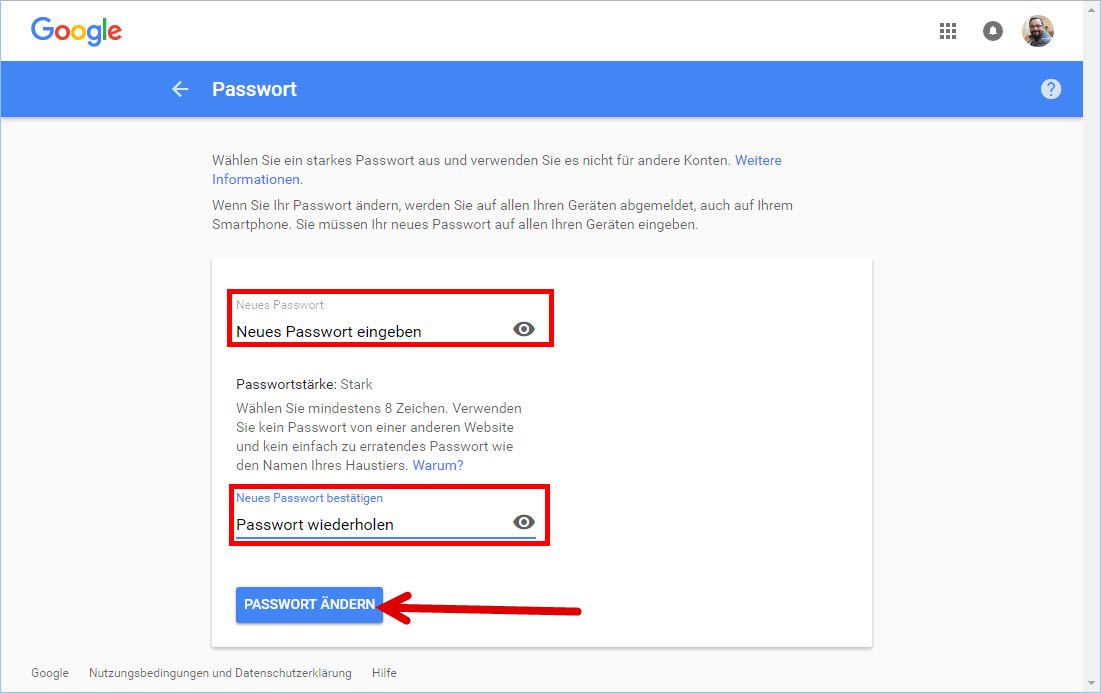This screenshot has width=1101, height=693.
Task: Open Nutzungsbedingungen und Datenschutzerklärung footer link
Action: (220, 673)
